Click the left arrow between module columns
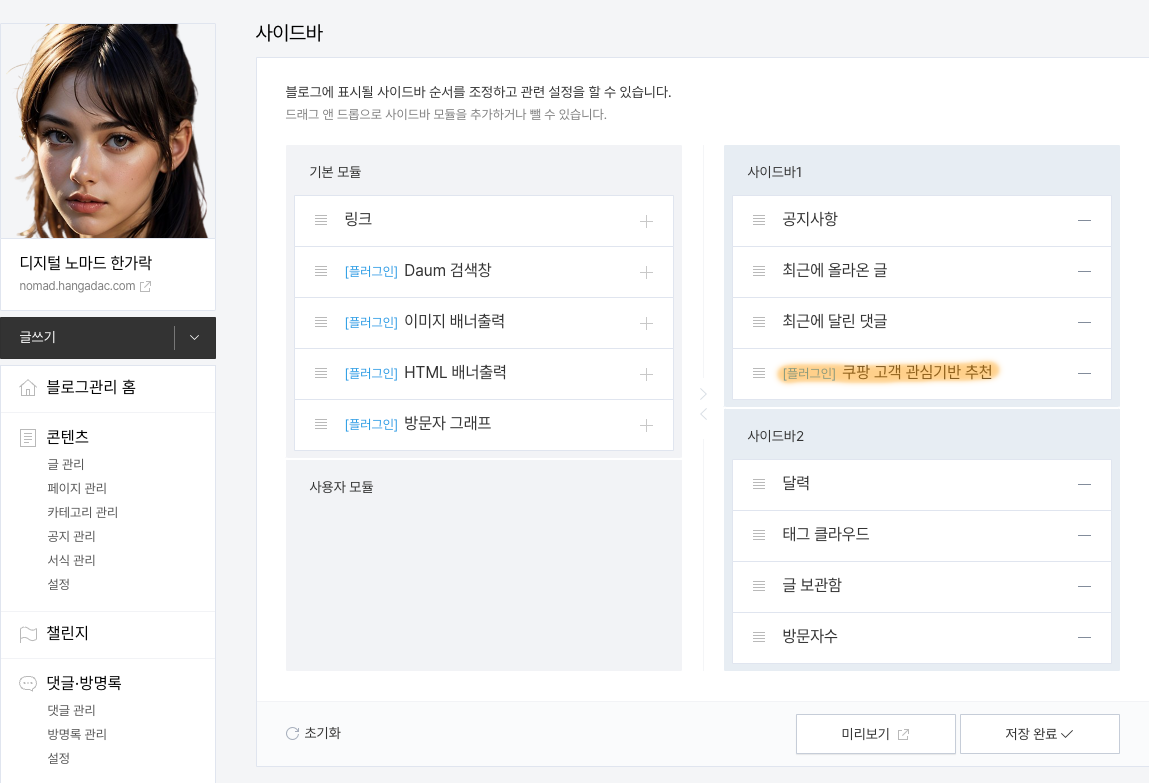Image resolution: width=1149 pixels, height=783 pixels. (x=703, y=413)
